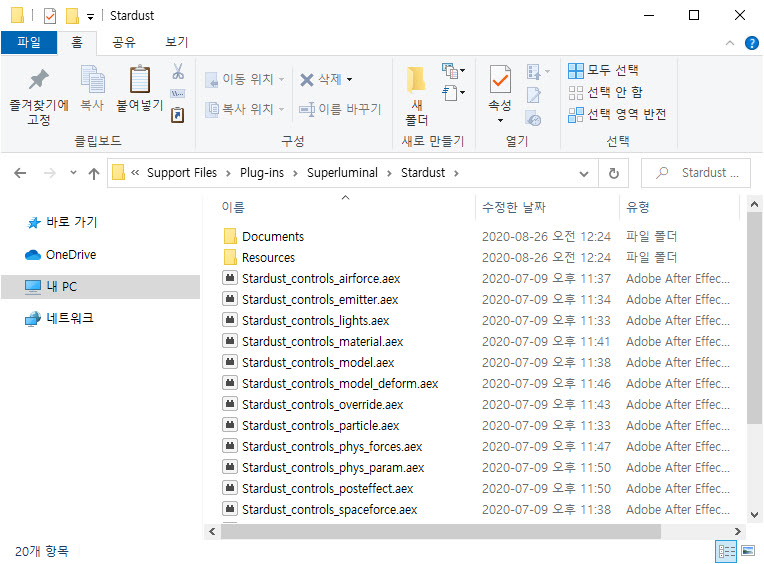Click the Paste shortcut icon
The image size is (764, 564).
point(177,115)
